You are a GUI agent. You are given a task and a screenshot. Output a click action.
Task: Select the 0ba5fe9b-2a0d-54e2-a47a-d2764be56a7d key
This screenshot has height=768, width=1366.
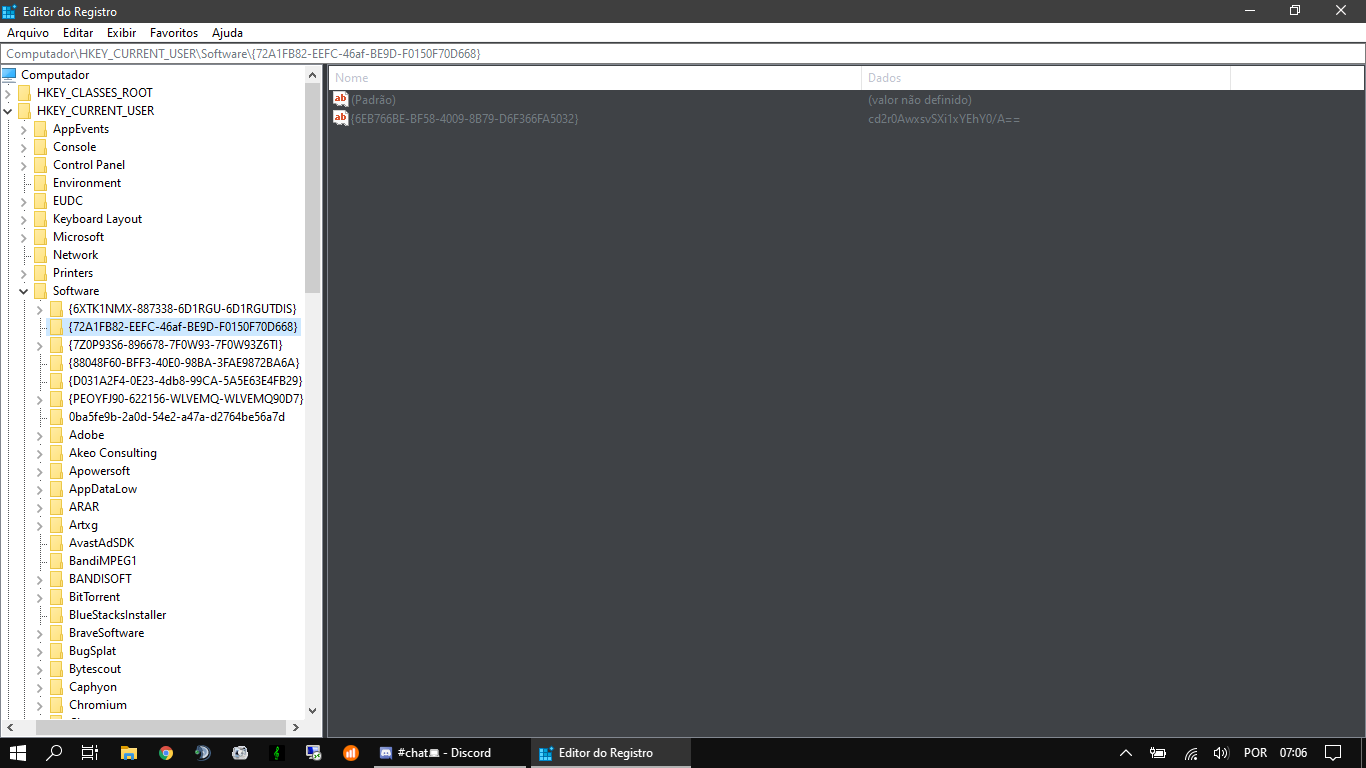[x=177, y=417]
